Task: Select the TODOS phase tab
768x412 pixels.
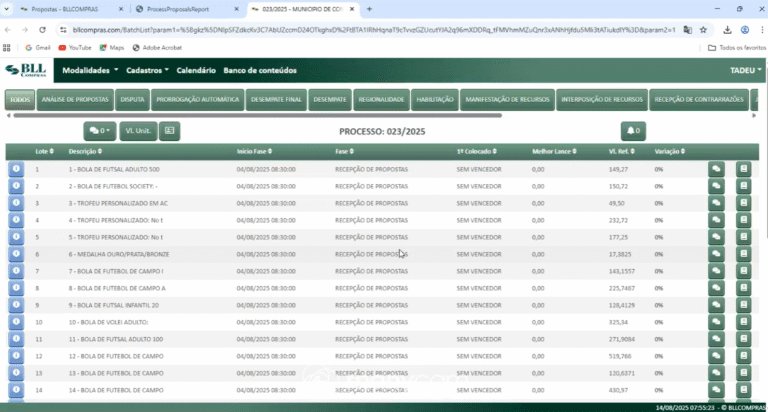Action: 20,99
